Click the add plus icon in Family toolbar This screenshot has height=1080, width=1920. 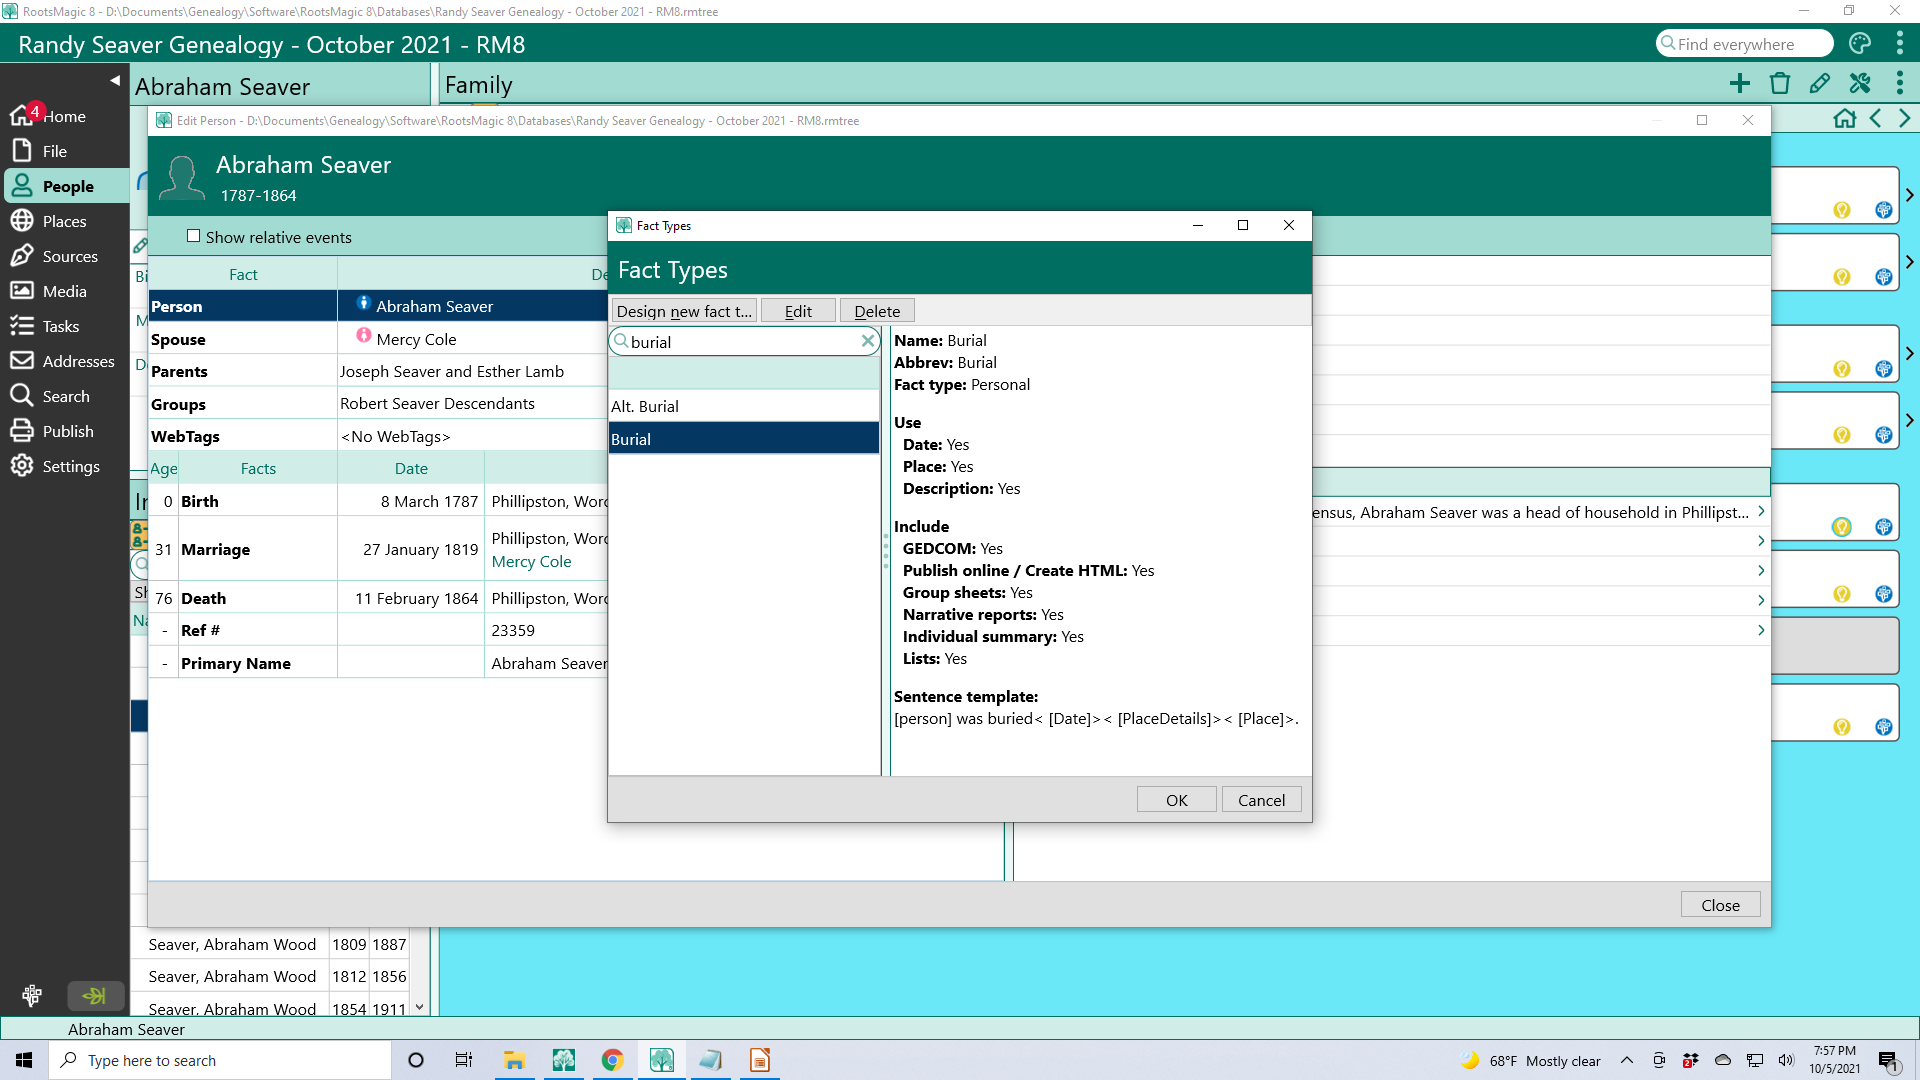coord(1740,84)
